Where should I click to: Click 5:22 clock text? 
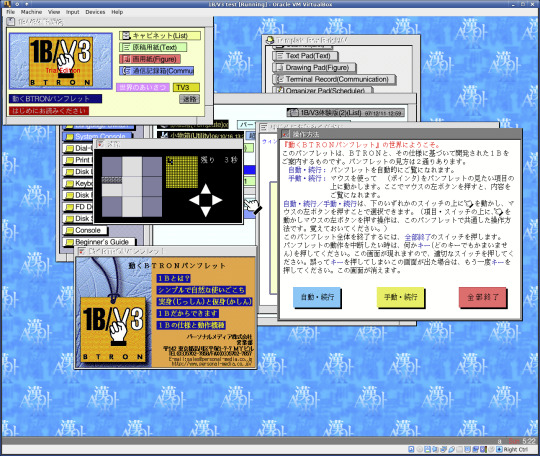[528, 441]
